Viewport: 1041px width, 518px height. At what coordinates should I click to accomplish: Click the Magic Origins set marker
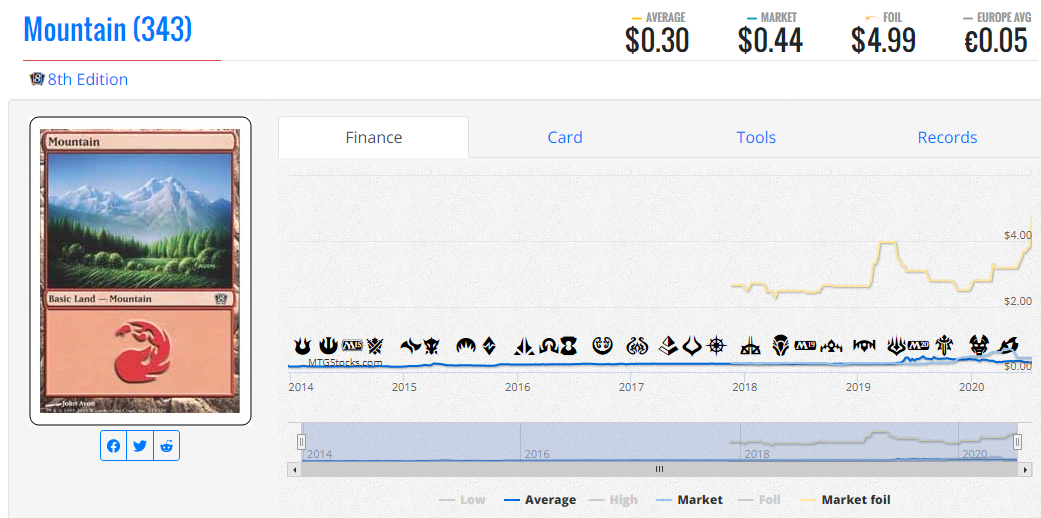coord(466,347)
